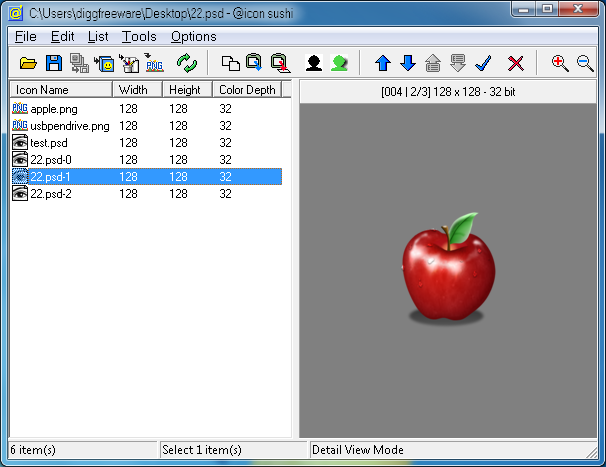Screen dimensions: 606x467
Task: Select the 22.psd-2 list item
Action: [146, 194]
